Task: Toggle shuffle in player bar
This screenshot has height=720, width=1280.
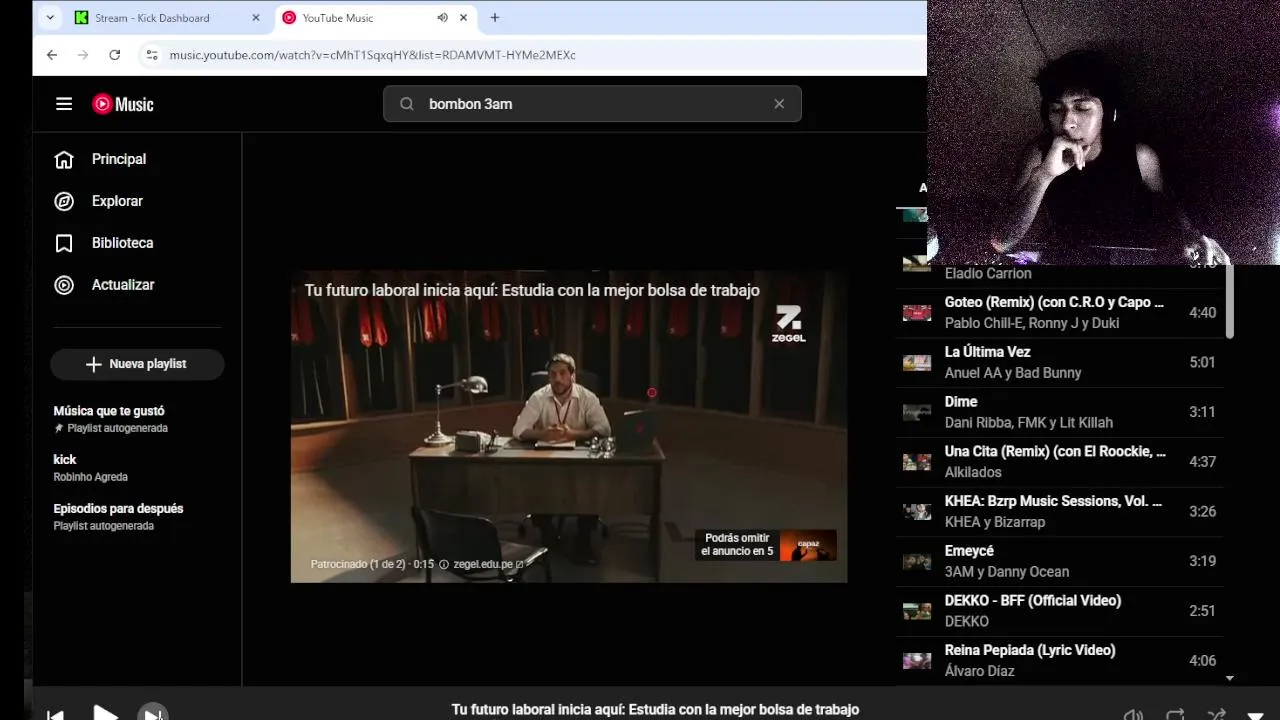Action: [x=1216, y=714]
